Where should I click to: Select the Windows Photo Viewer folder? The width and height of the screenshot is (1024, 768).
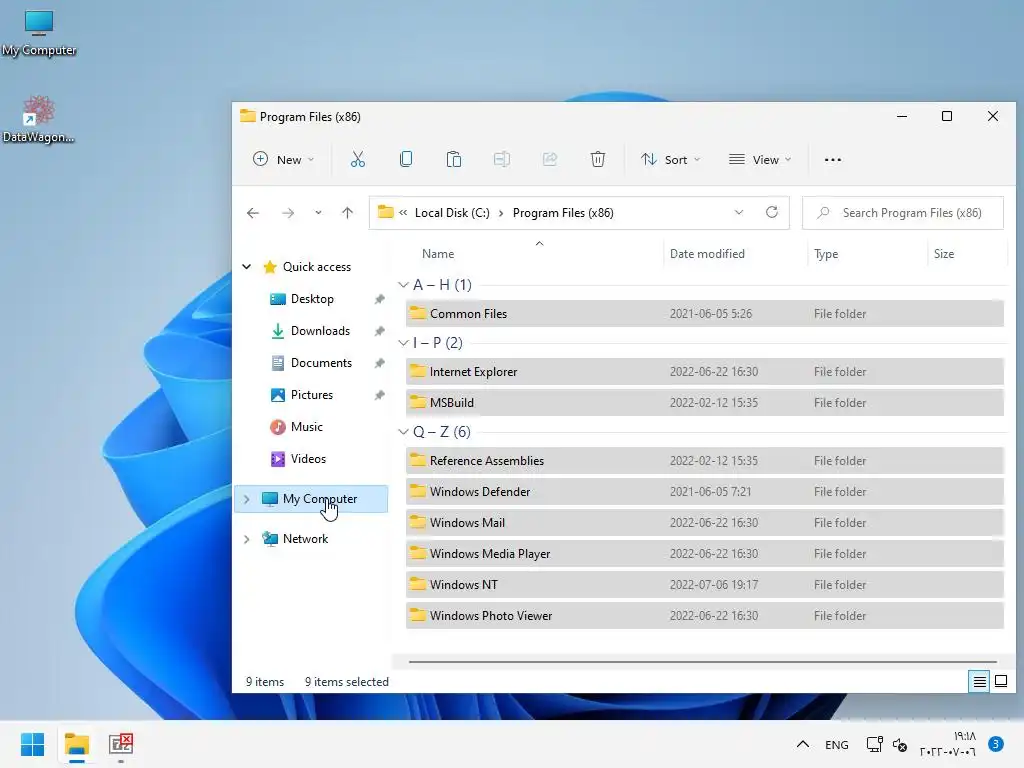pyautogui.click(x=705, y=616)
